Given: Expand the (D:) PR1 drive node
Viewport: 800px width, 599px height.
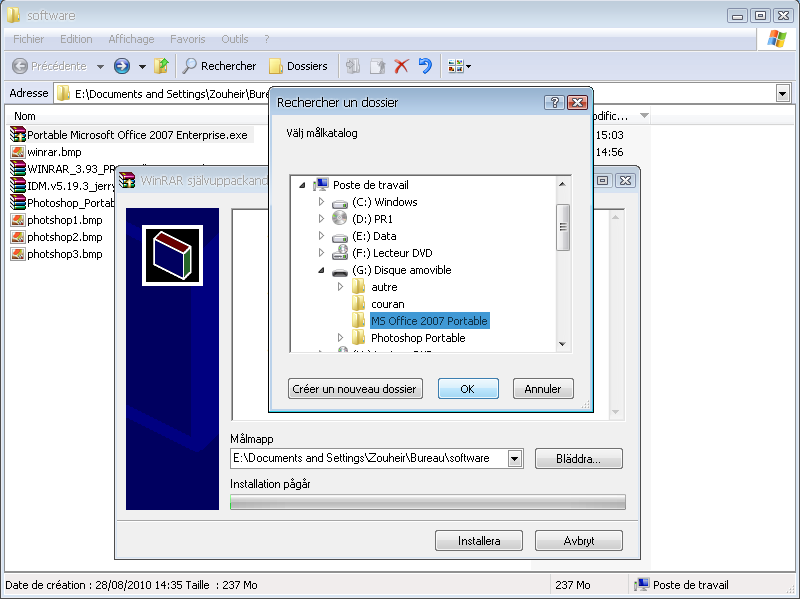Looking at the screenshot, I should coord(321,219).
